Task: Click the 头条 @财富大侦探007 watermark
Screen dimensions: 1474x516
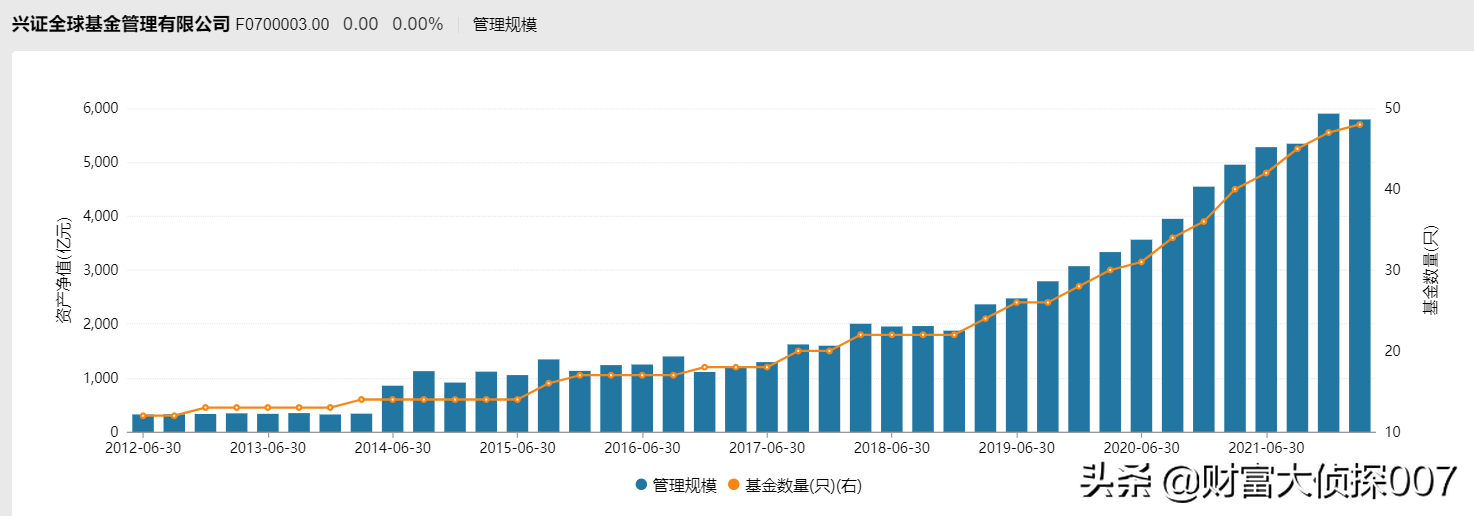Action: 1268,483
